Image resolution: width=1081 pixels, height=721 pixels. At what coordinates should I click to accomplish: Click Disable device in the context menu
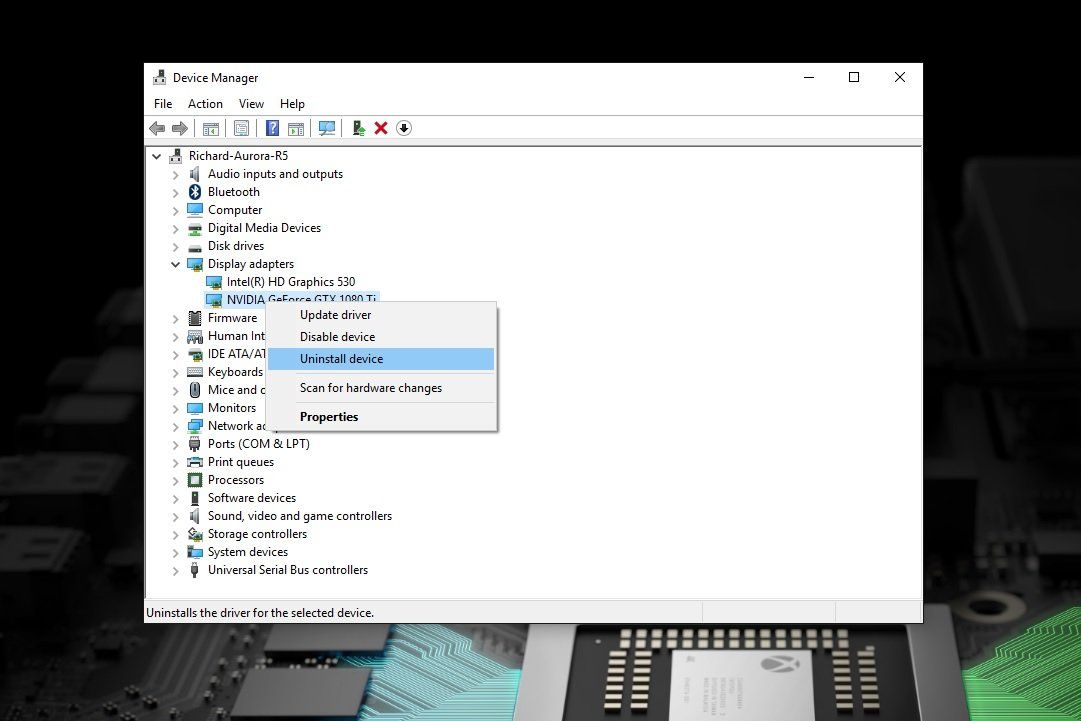(x=337, y=336)
